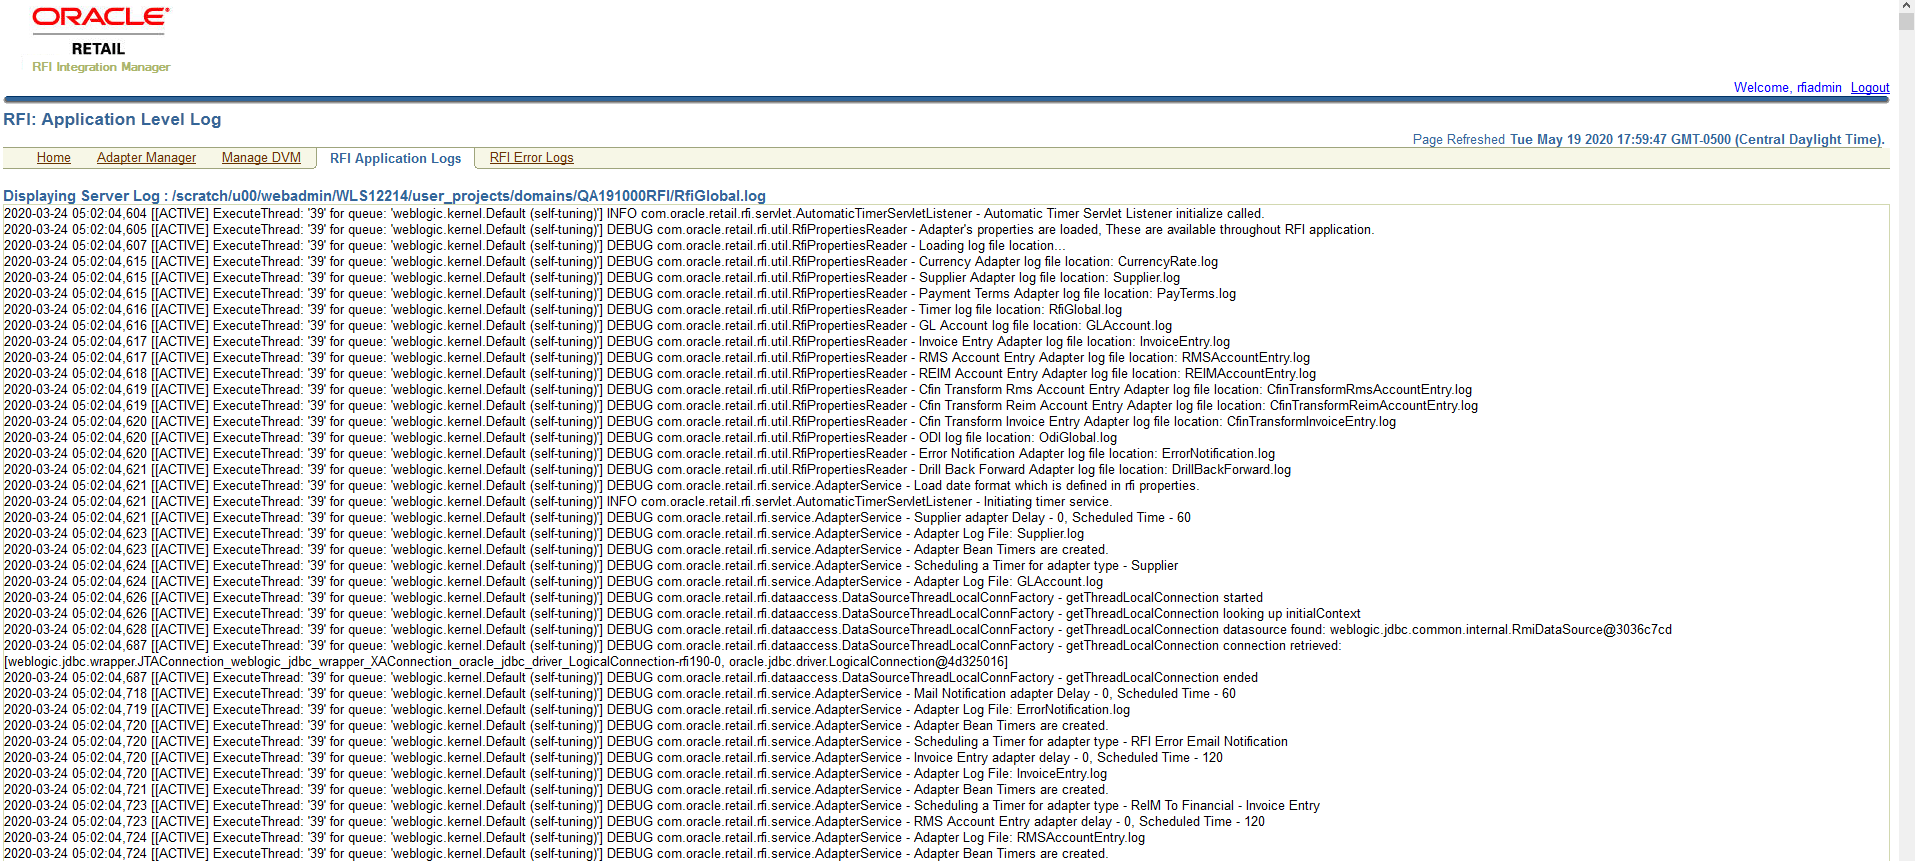Click log line 'Adapter Log File: RMSAccountEntry.log'
The width and height of the screenshot is (1915, 861).
575,838
